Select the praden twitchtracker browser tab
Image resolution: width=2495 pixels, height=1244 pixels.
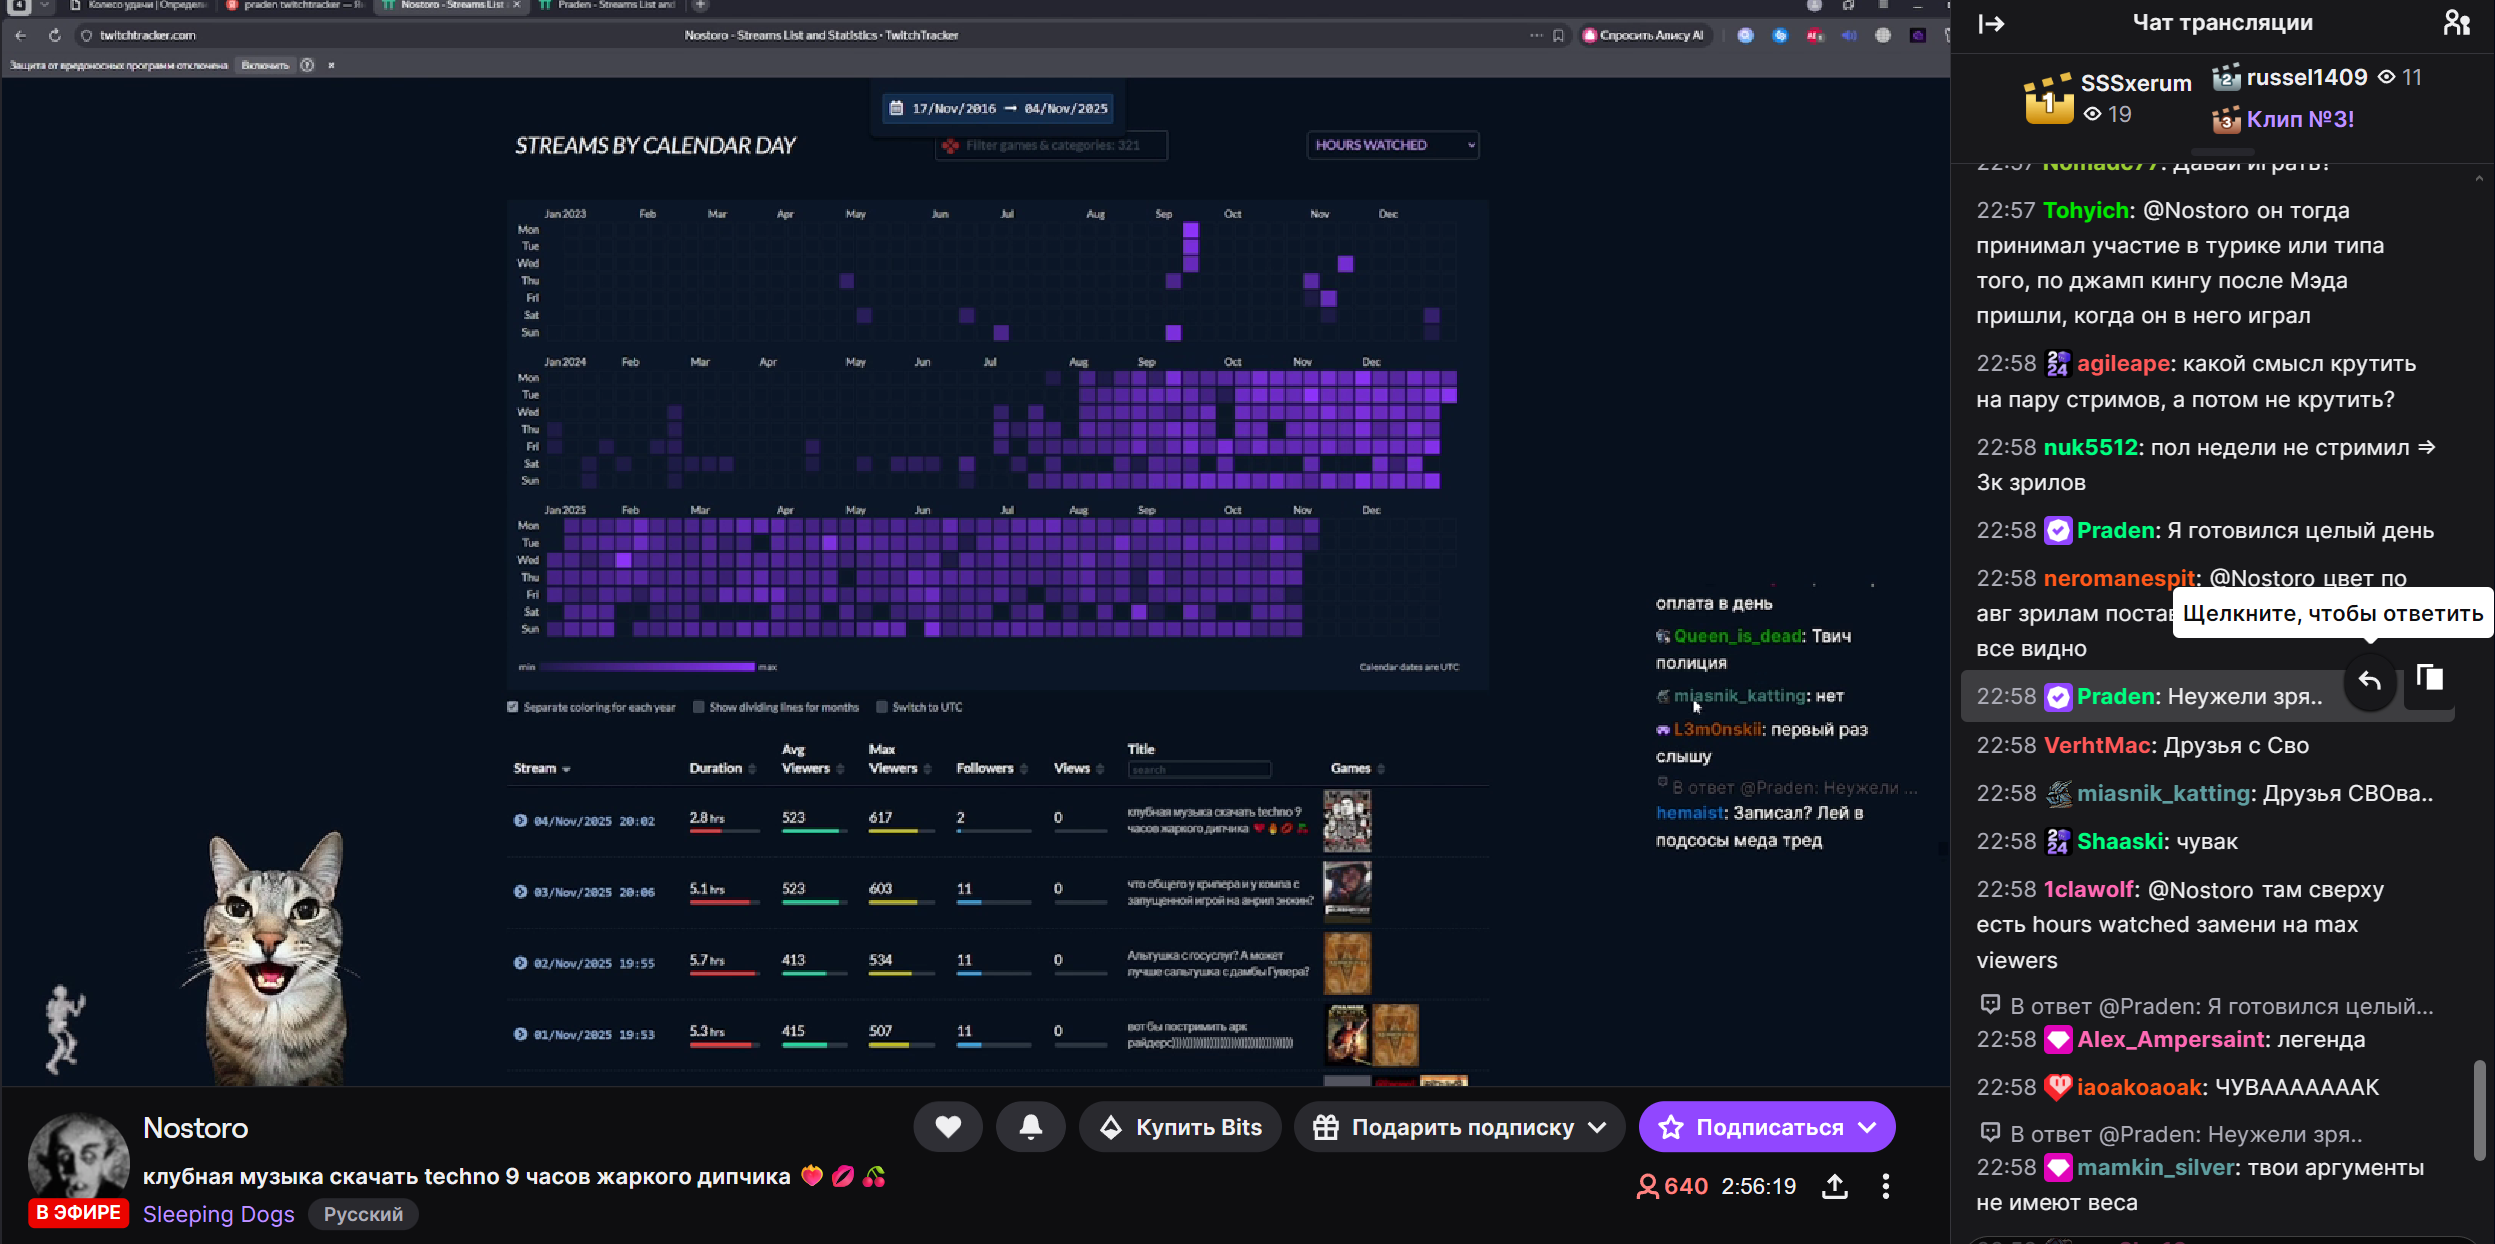(x=297, y=5)
